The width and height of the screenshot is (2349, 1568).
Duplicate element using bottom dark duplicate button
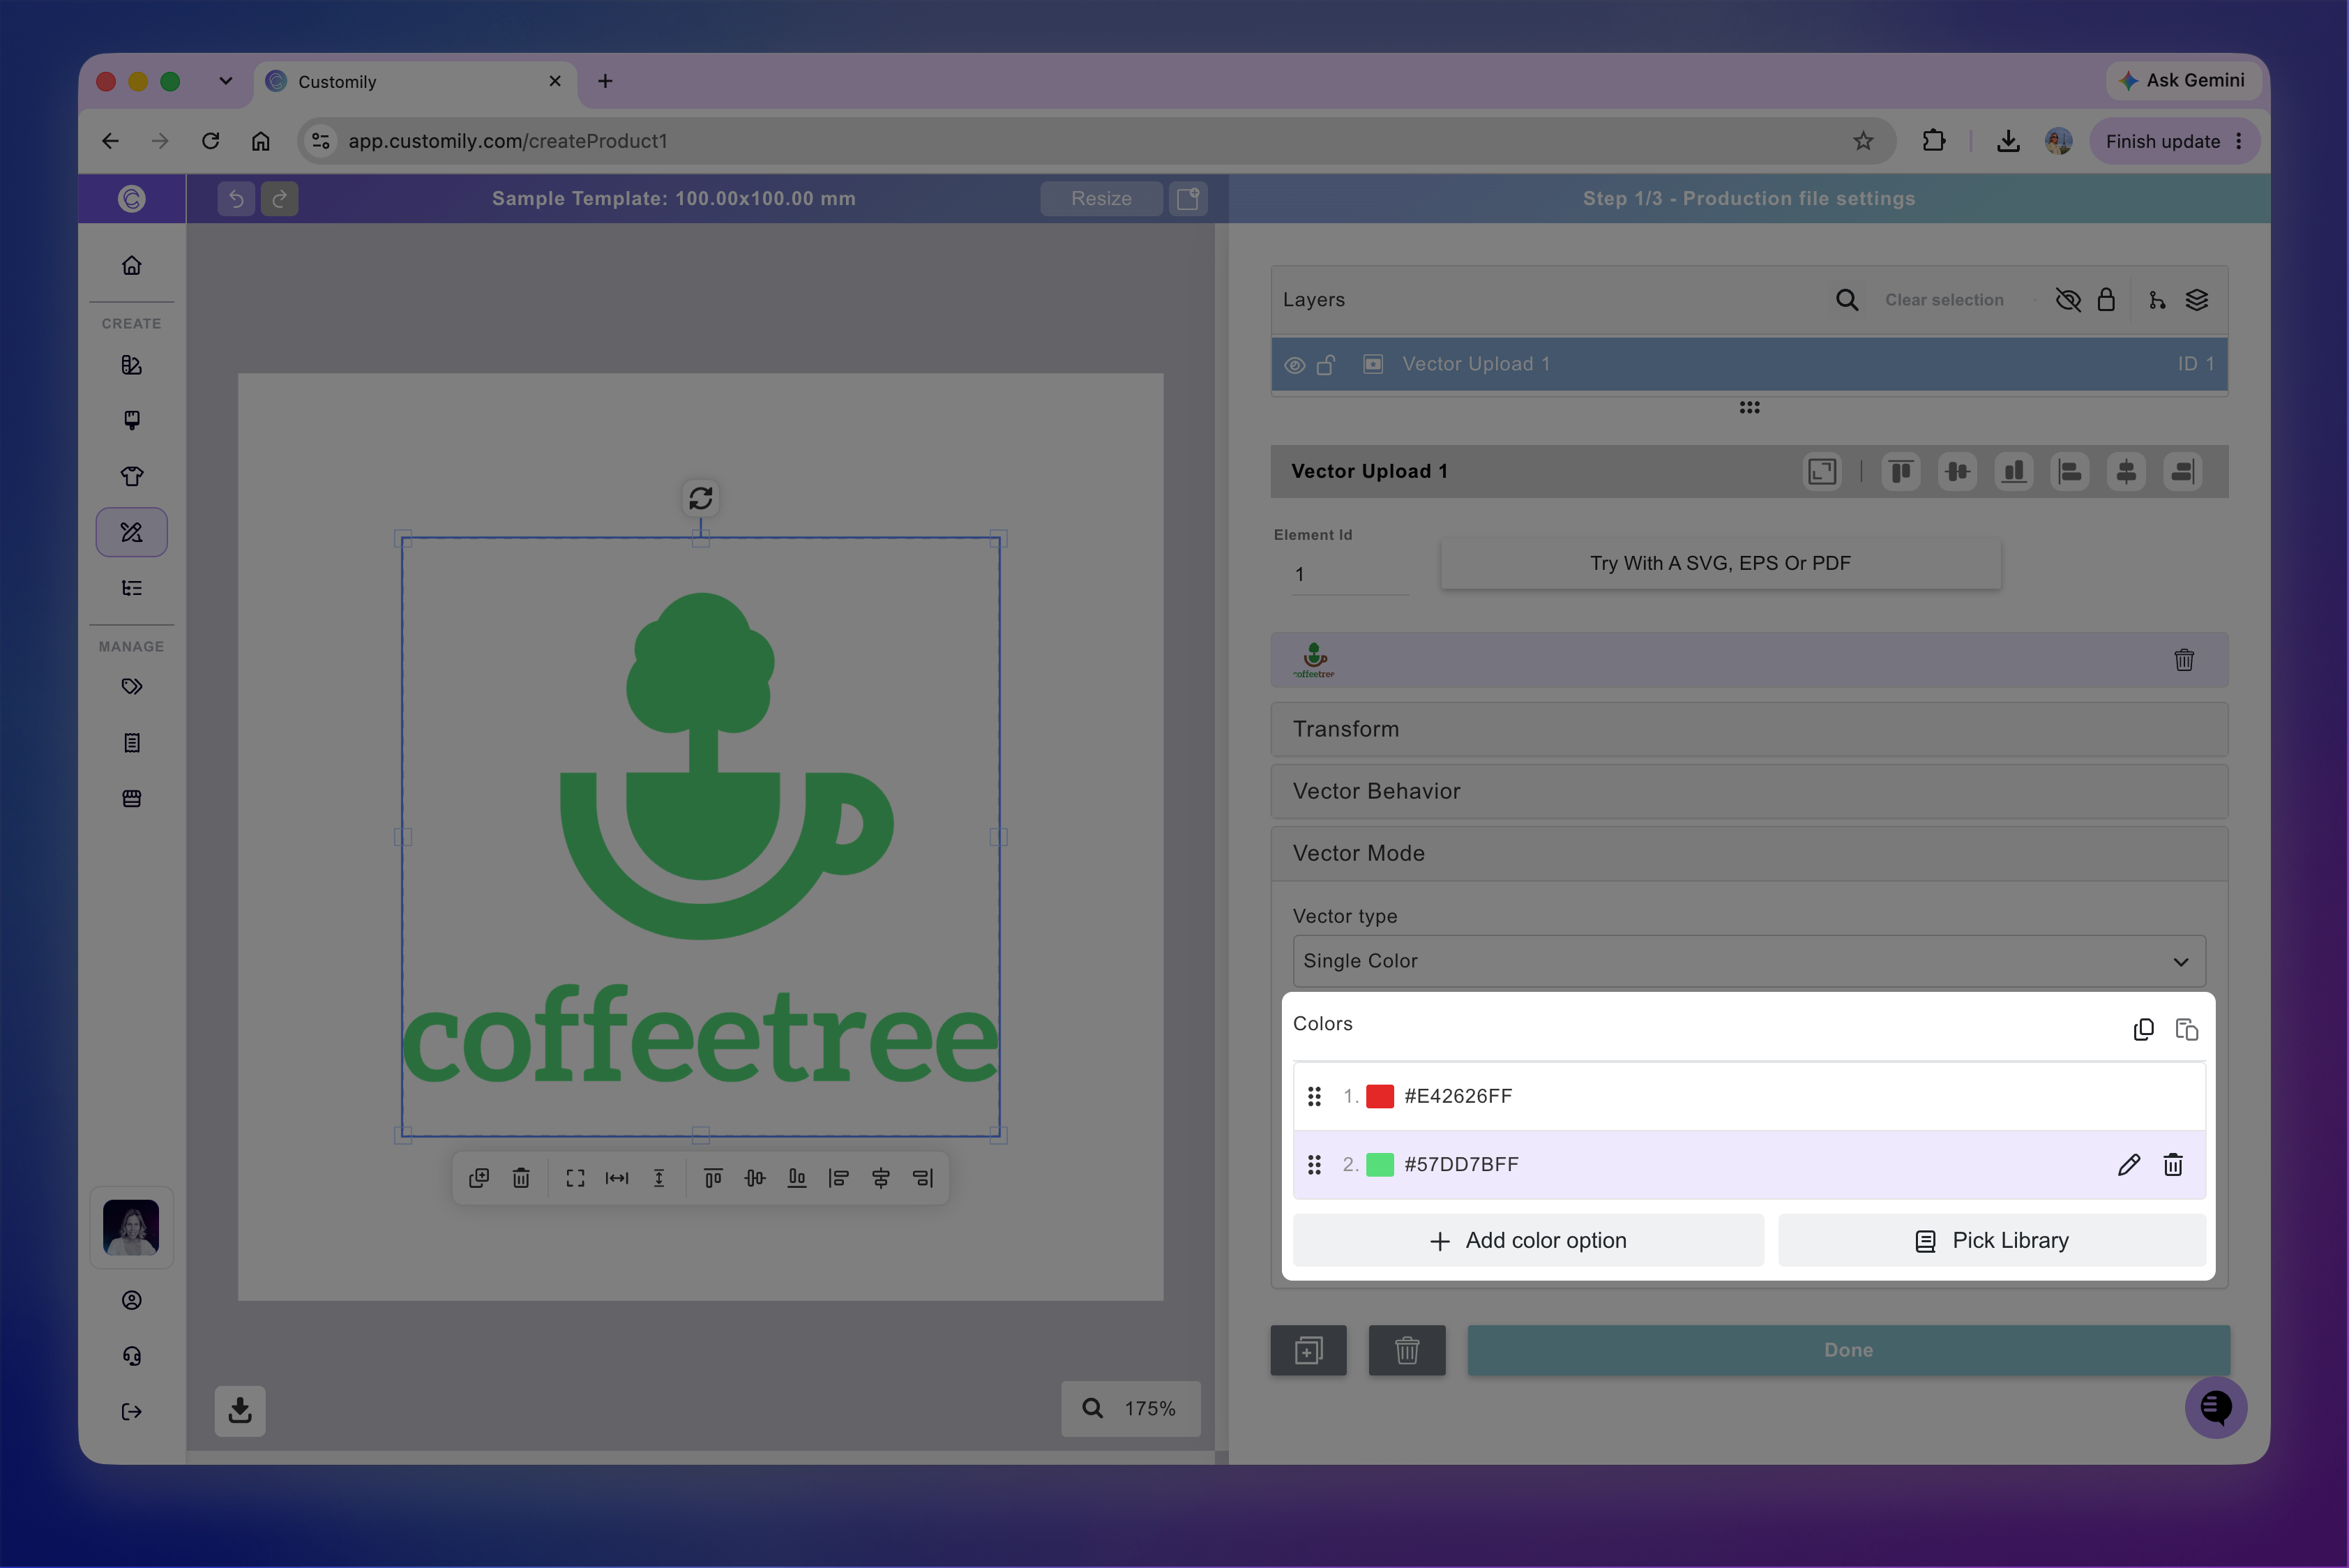[x=1308, y=1350]
